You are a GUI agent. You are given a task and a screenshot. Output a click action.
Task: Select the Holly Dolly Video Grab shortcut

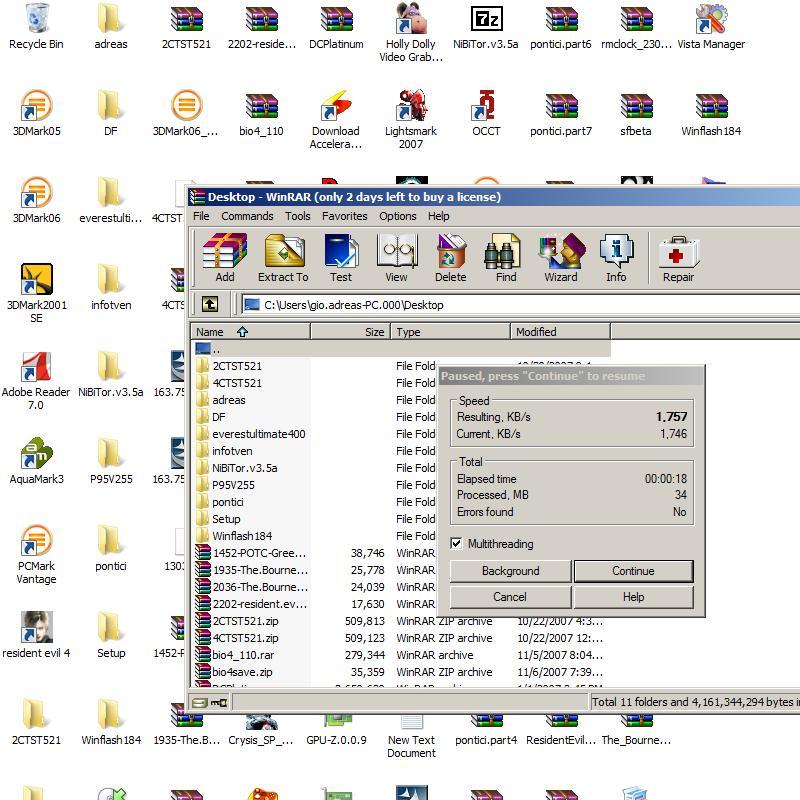tap(411, 33)
